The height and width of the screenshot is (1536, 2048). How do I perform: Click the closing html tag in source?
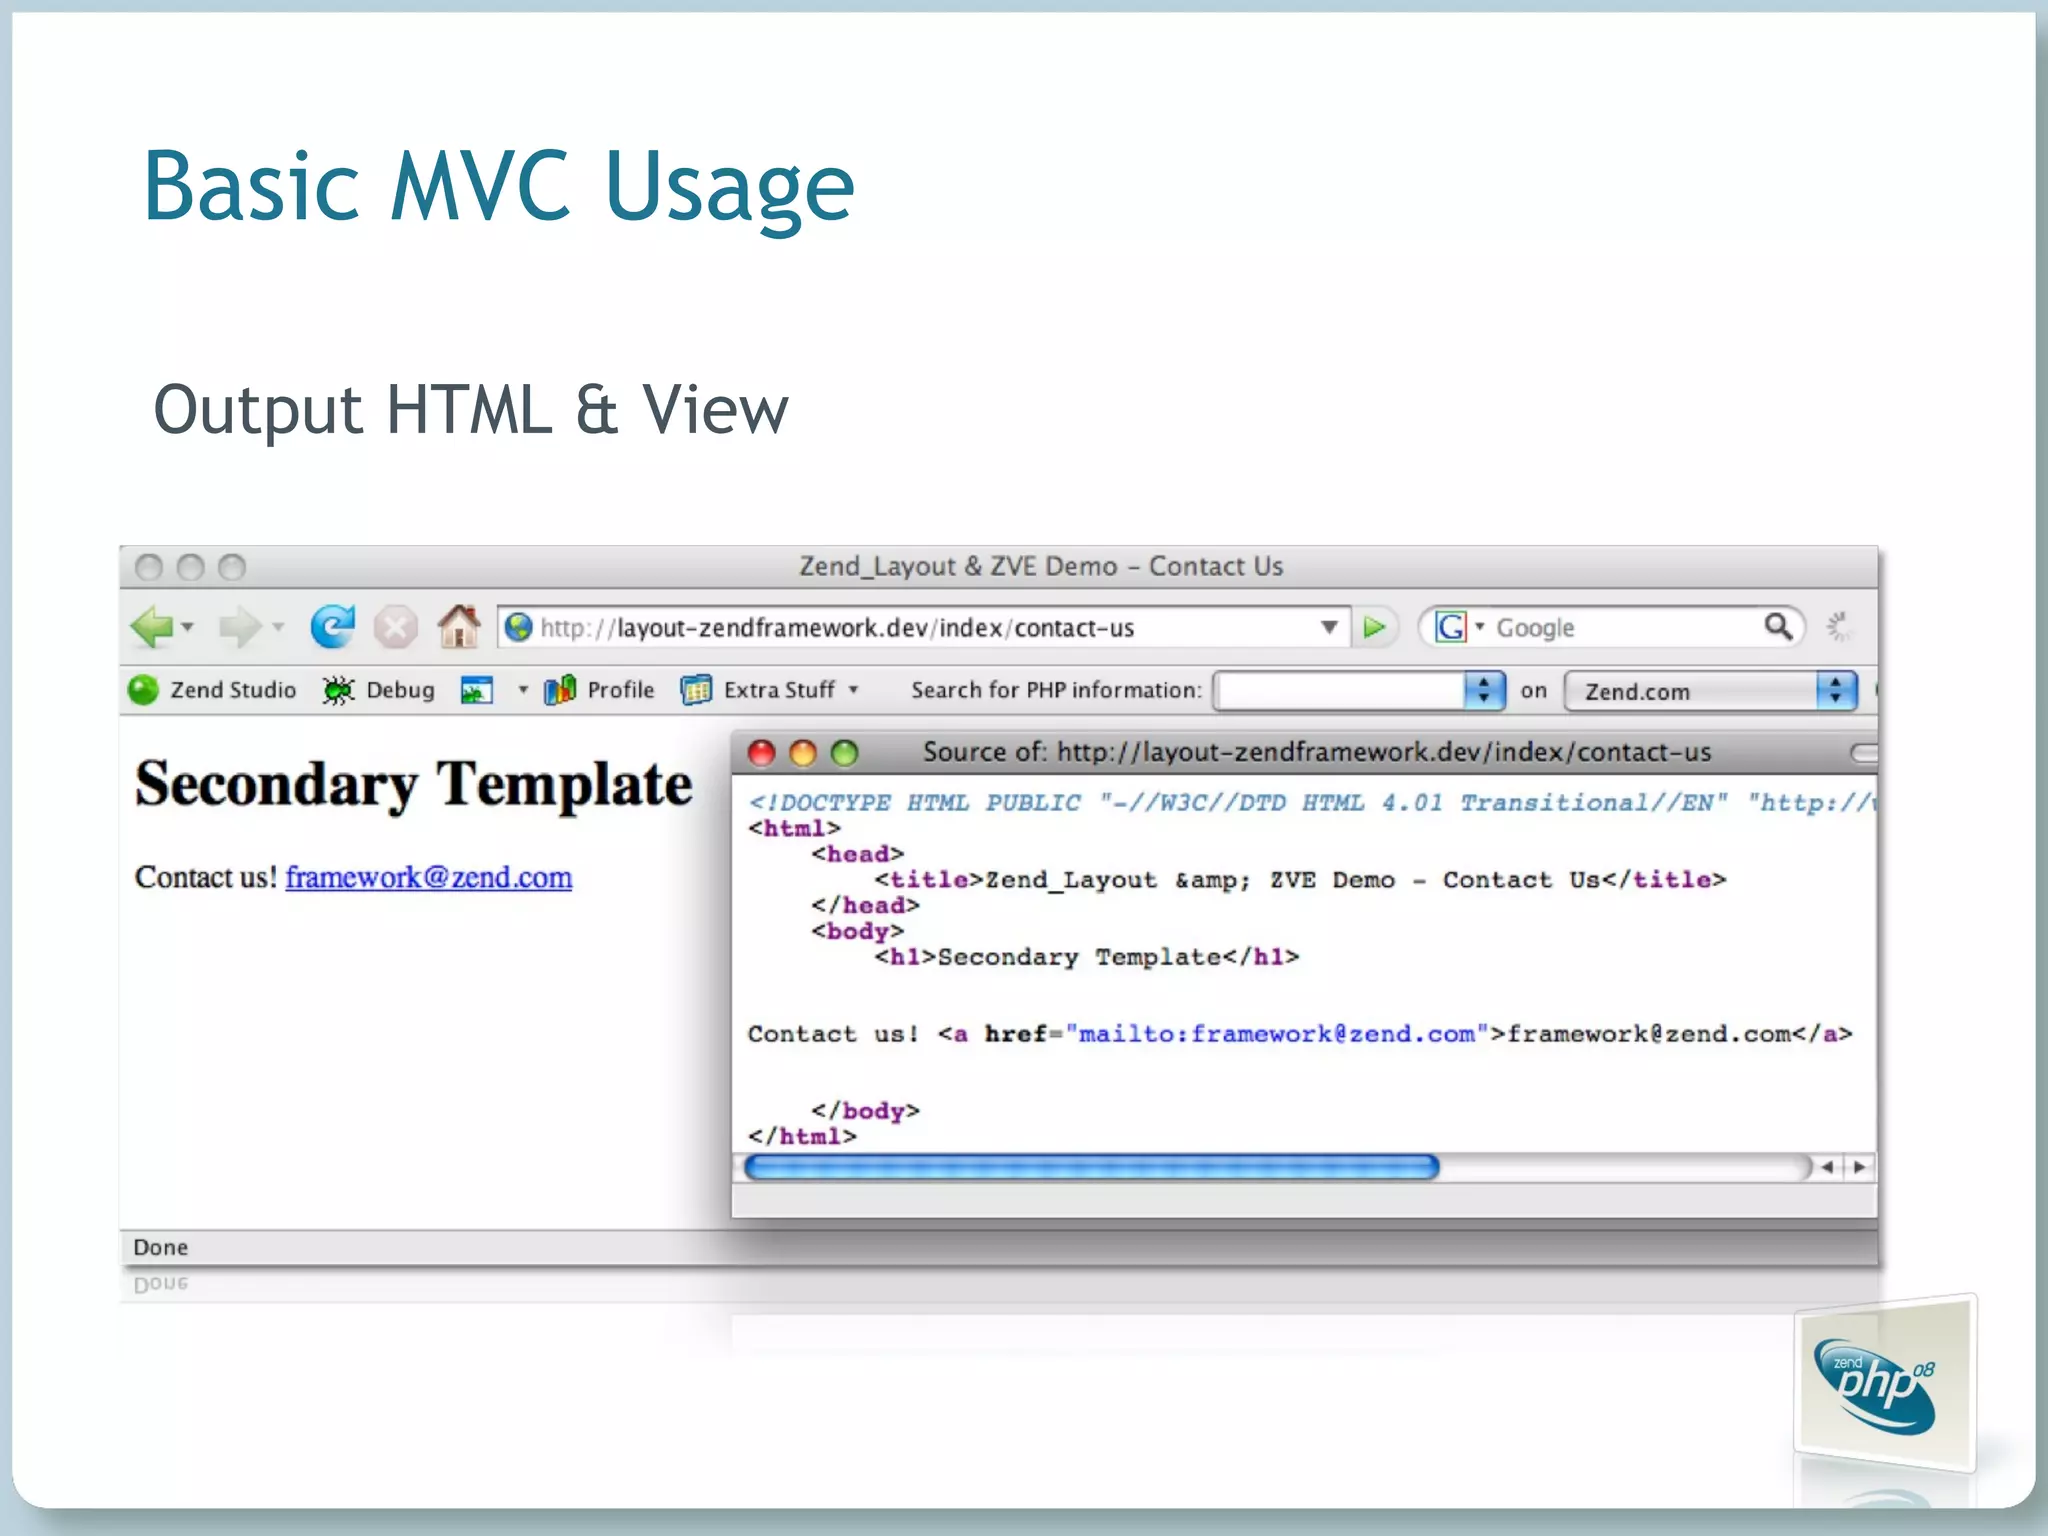pos(802,1137)
